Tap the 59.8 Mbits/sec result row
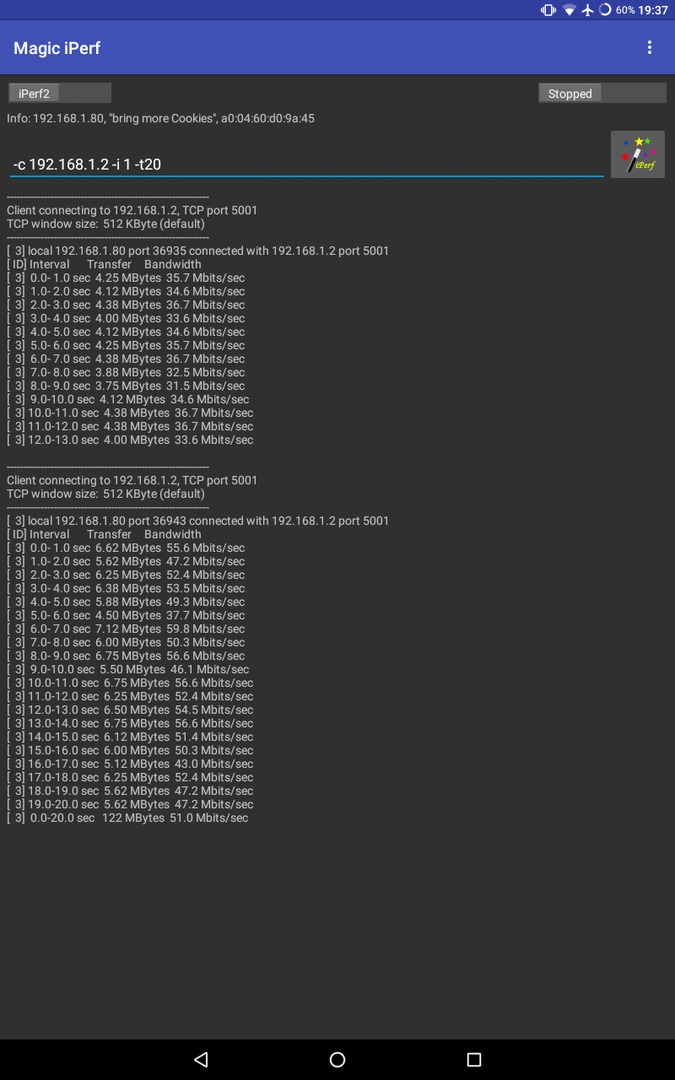 click(x=126, y=629)
